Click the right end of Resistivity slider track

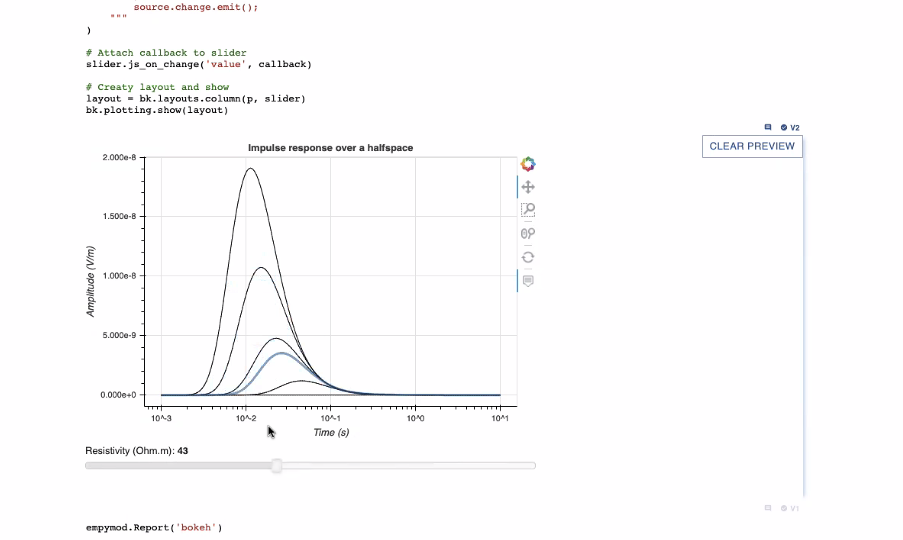(532, 466)
